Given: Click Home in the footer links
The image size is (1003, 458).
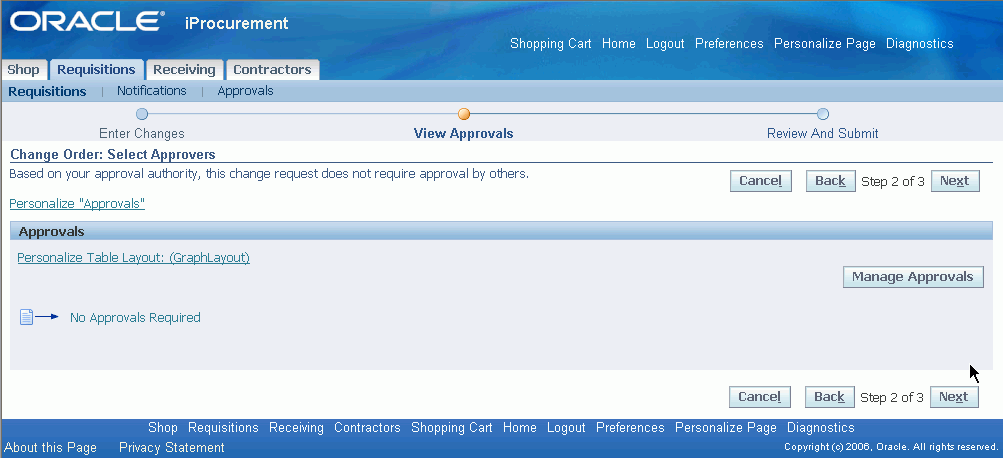Looking at the screenshot, I should (519, 427).
